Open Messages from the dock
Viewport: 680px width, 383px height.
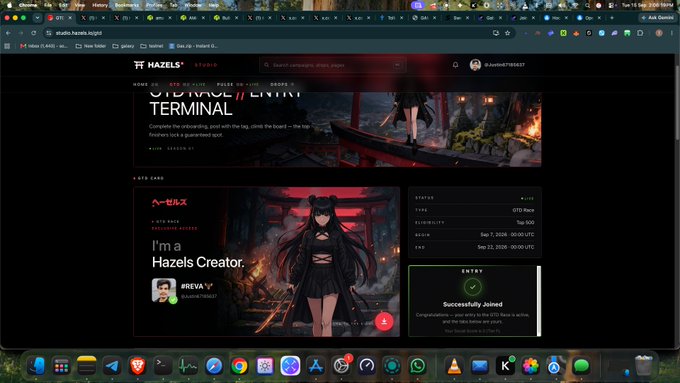(x=581, y=366)
